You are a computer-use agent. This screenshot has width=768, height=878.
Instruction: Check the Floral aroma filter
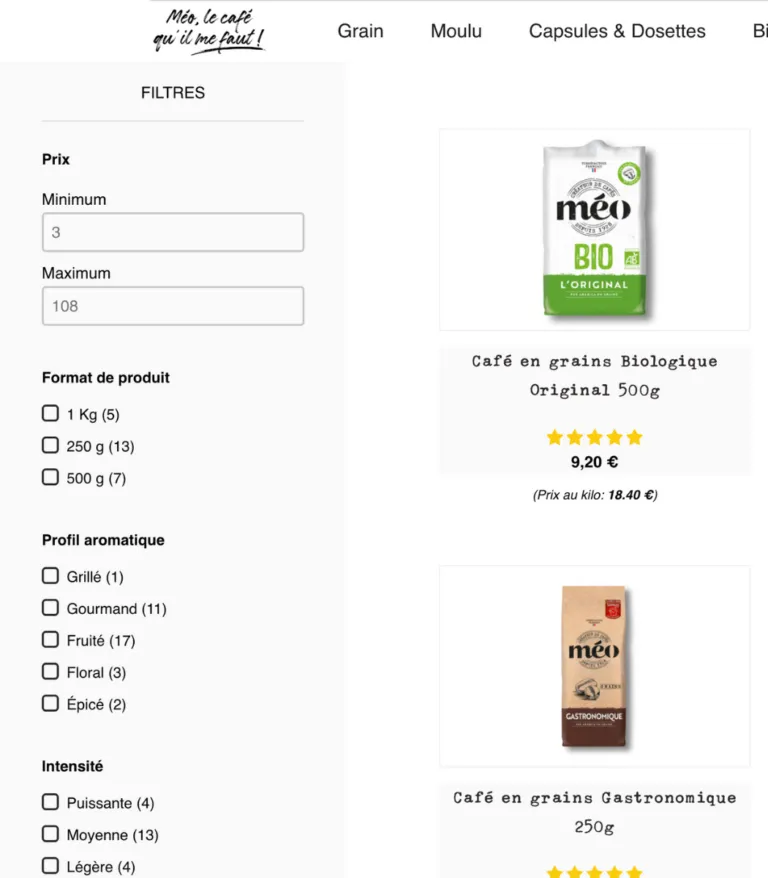[50, 671]
